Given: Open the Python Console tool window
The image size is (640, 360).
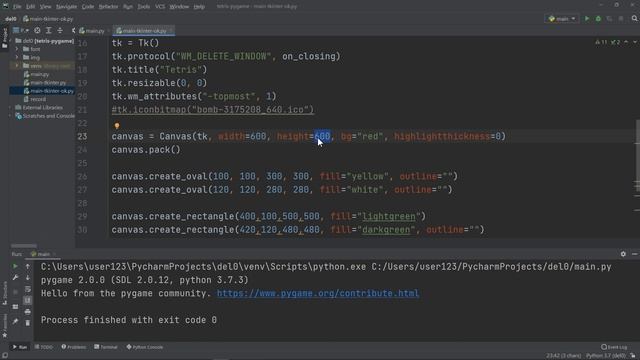Looking at the screenshot, I should click(x=144, y=347).
